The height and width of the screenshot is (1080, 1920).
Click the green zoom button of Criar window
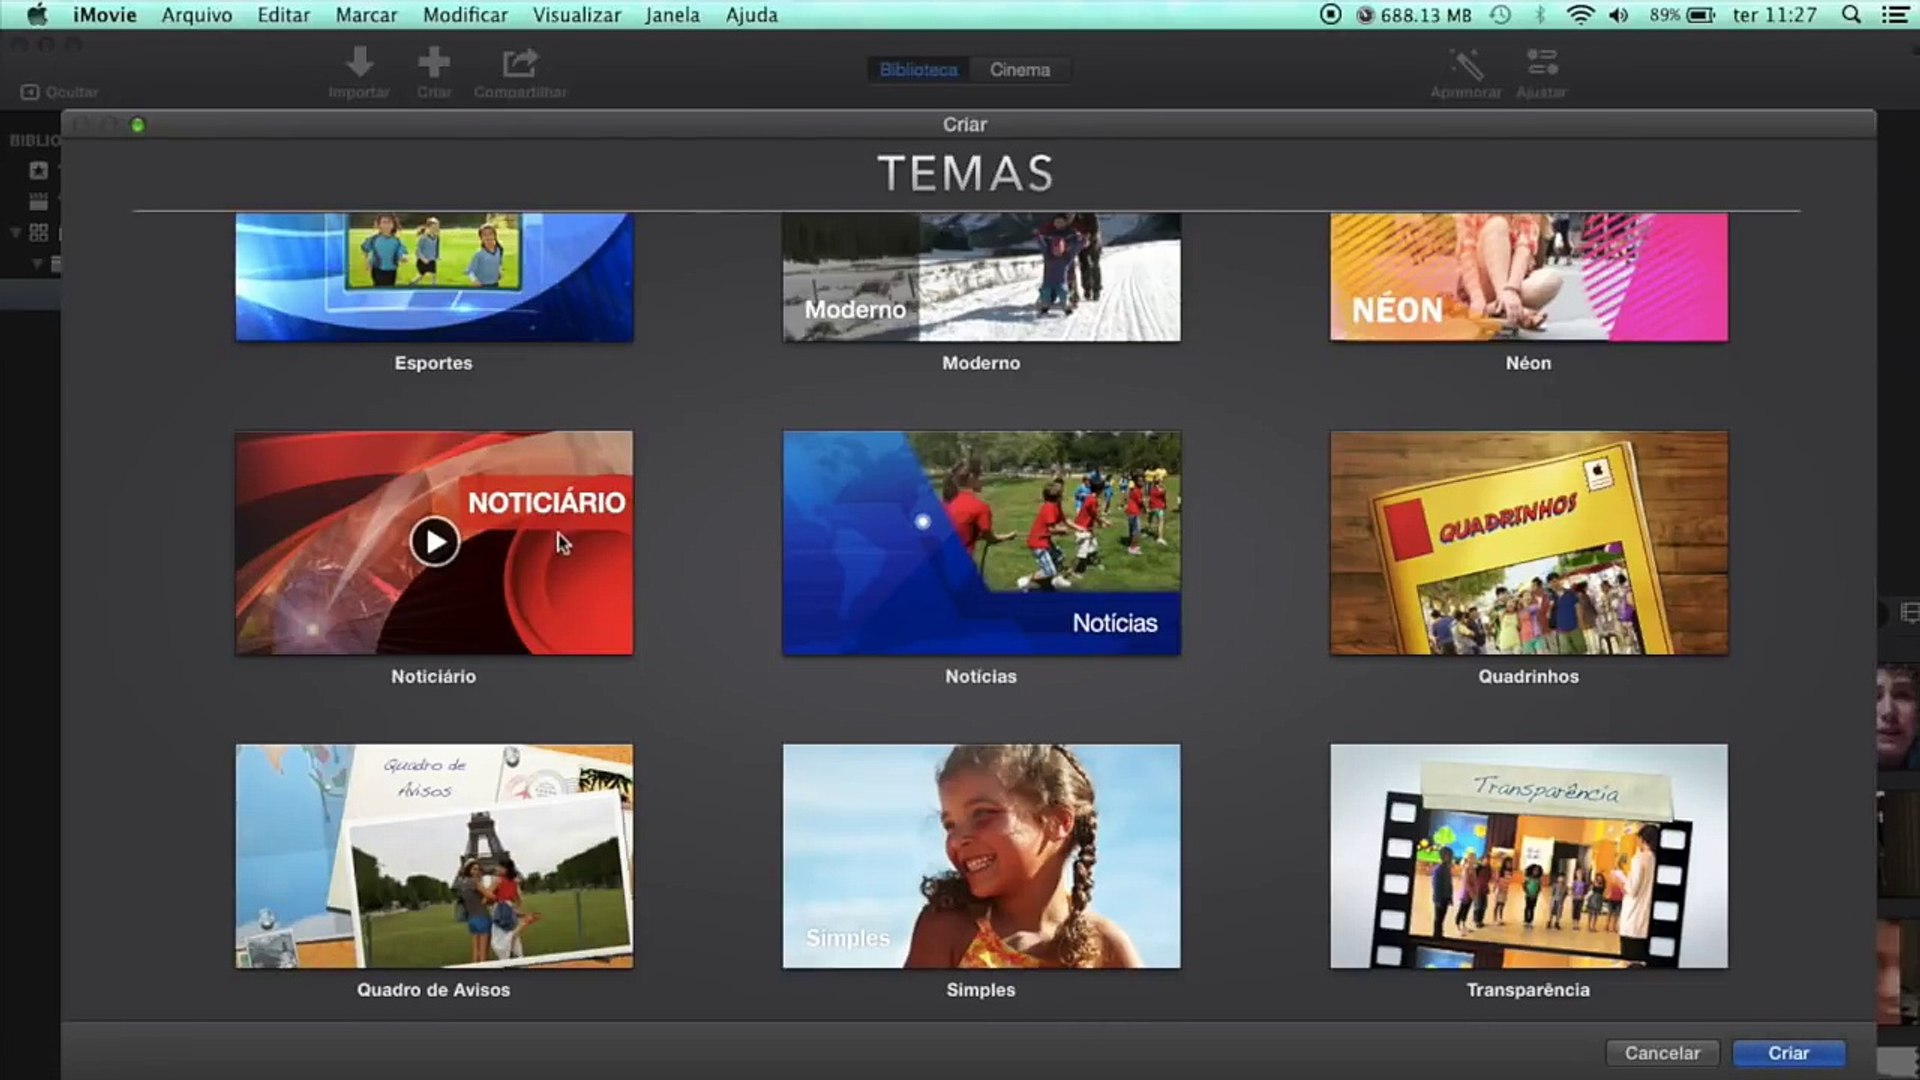point(138,125)
